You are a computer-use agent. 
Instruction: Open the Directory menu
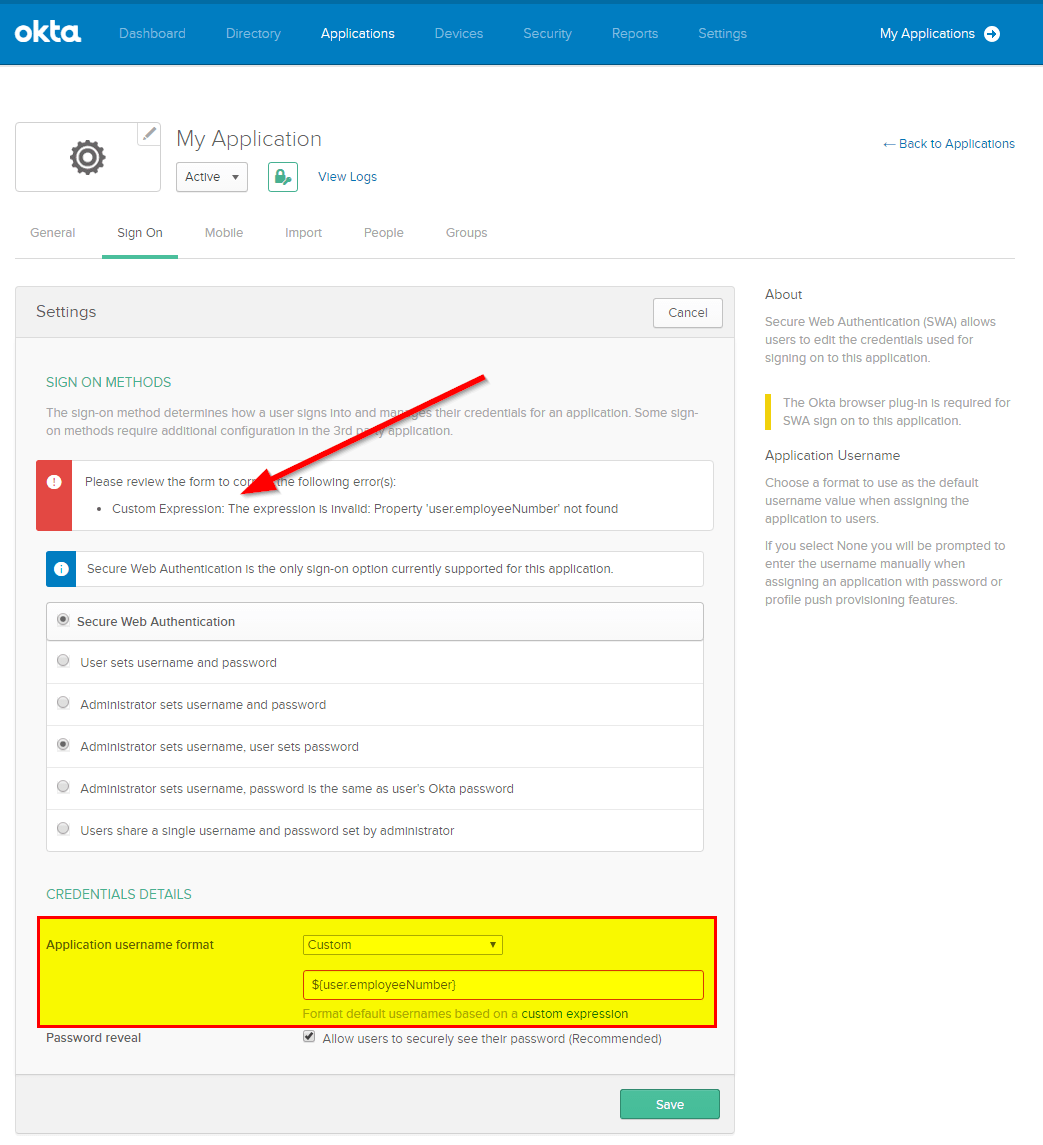click(253, 34)
